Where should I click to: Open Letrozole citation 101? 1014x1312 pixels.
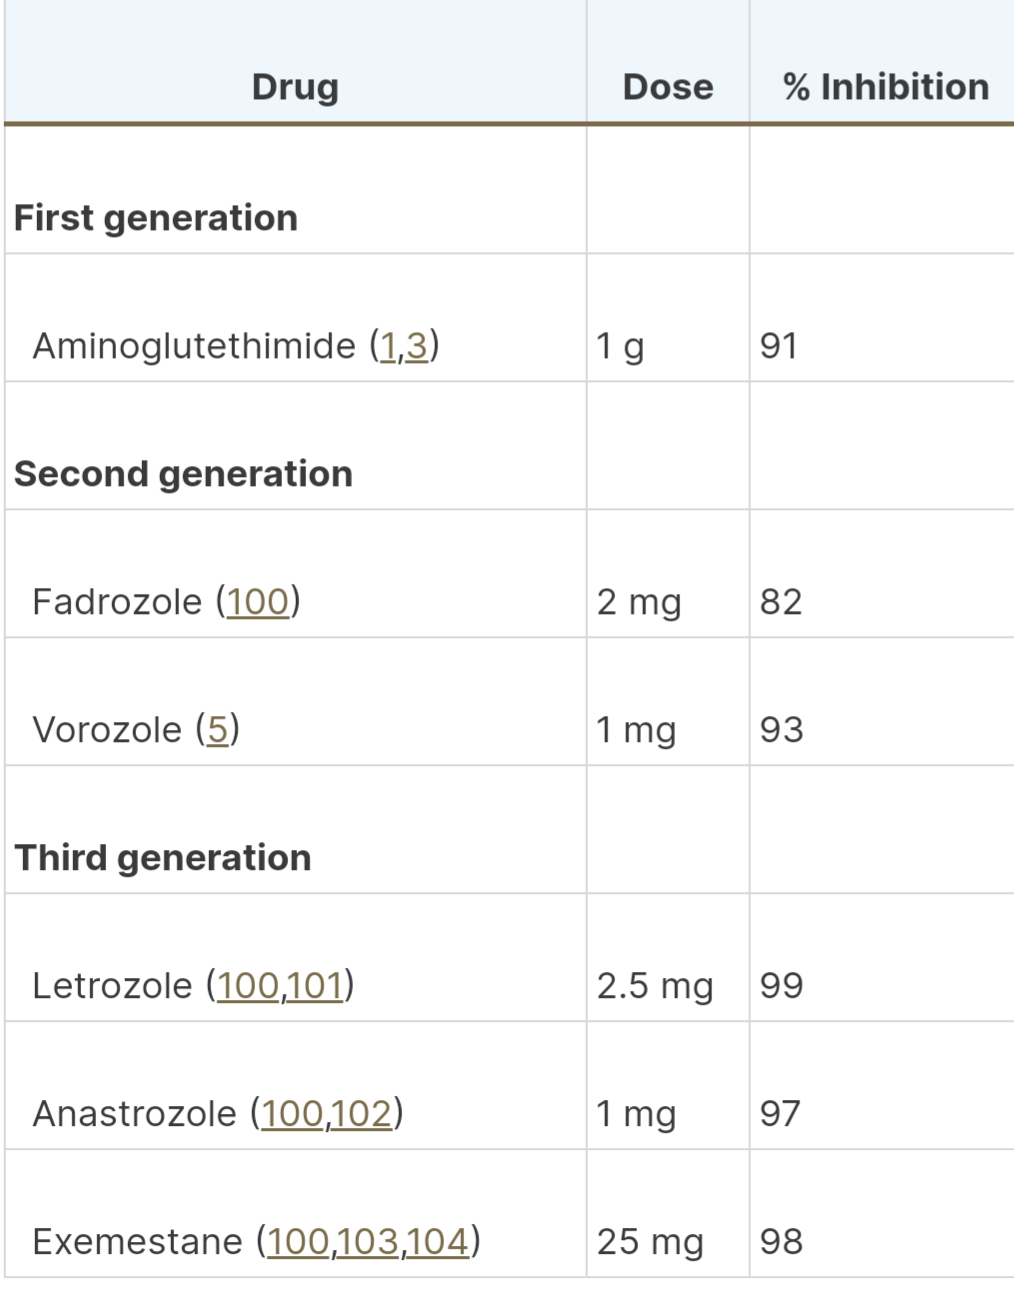click(x=315, y=987)
